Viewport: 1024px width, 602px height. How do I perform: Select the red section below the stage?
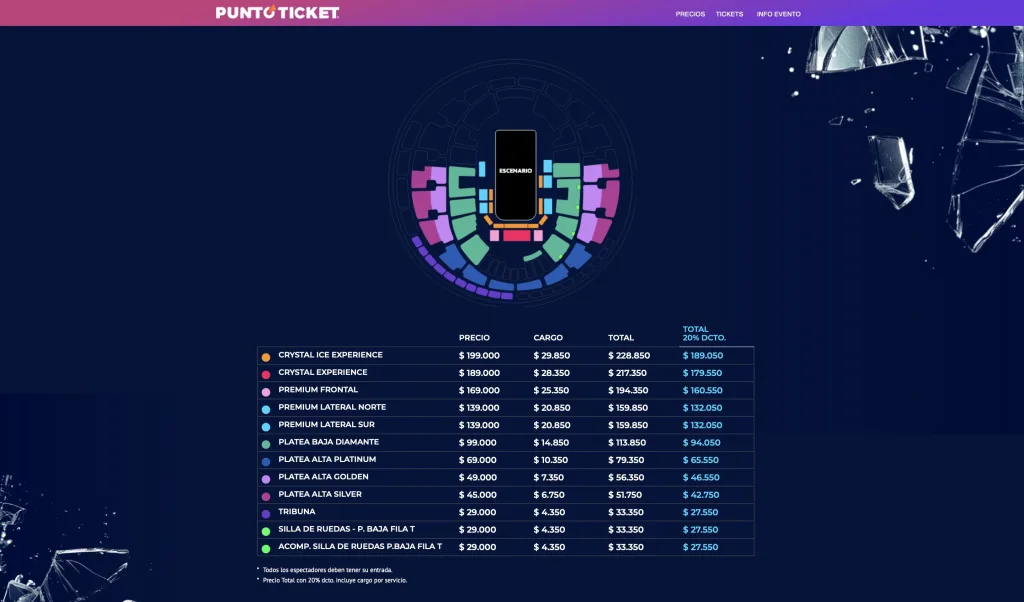click(516, 236)
